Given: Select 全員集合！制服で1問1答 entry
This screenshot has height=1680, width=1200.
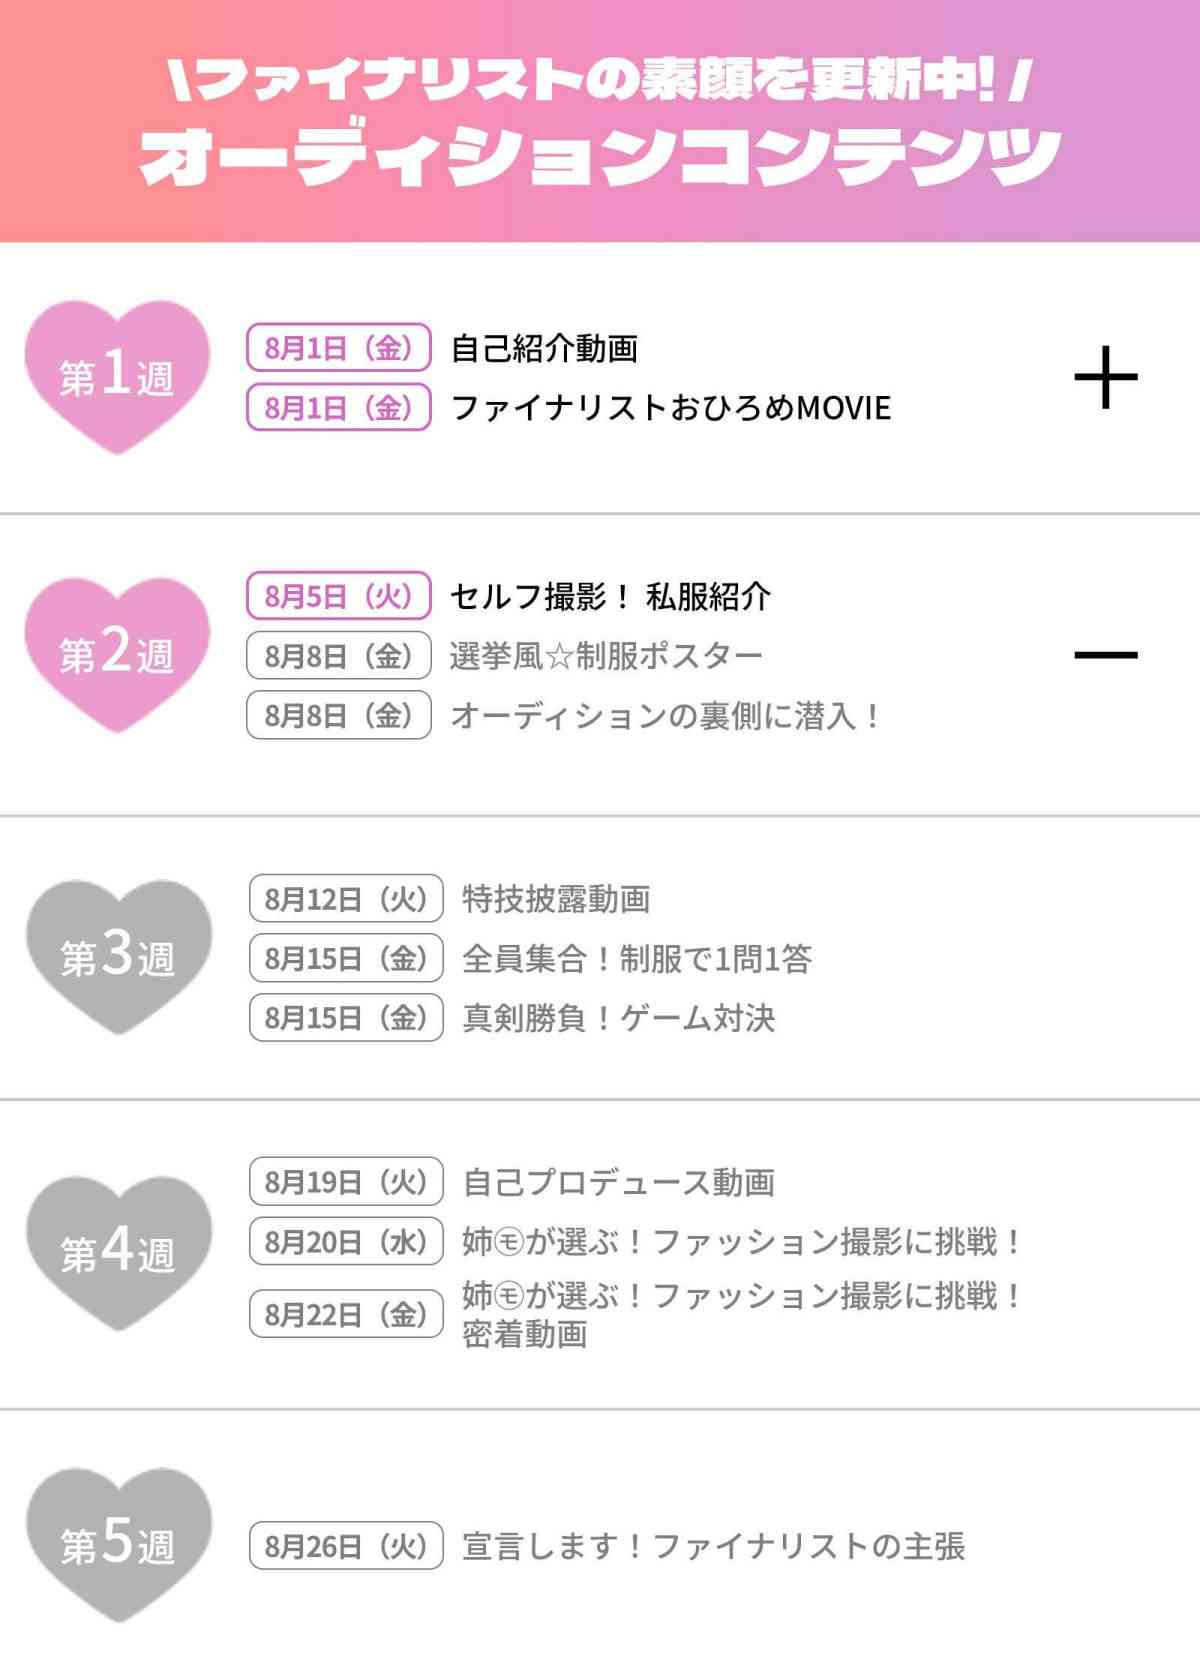Looking at the screenshot, I should tap(637, 958).
